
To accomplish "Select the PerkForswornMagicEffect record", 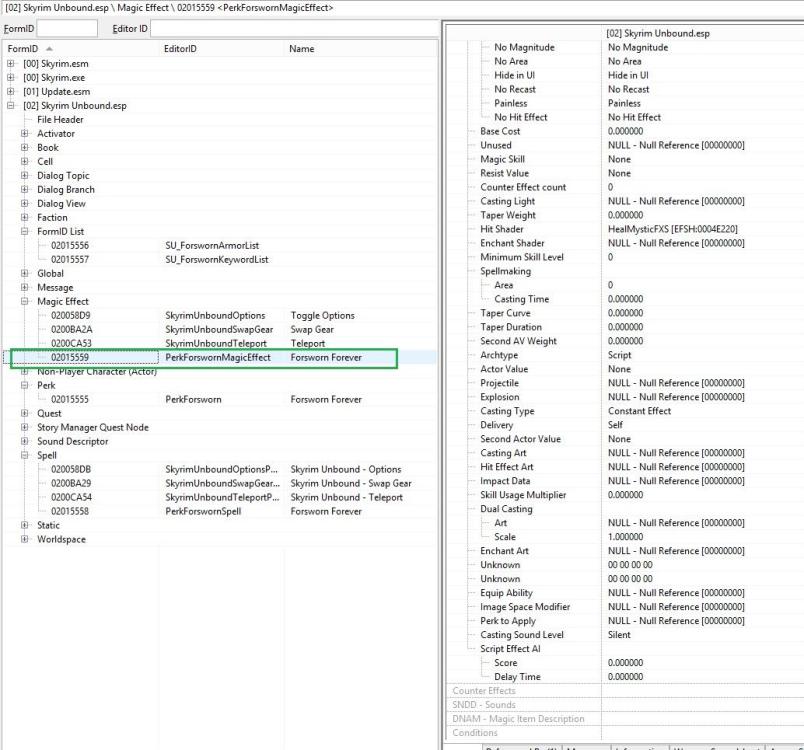I will point(217,357).
